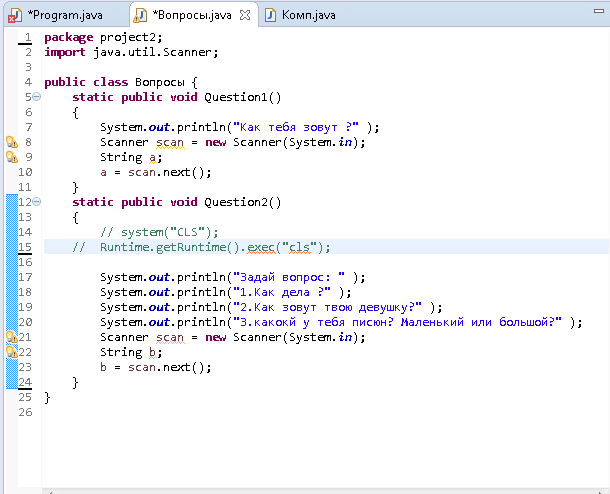Click the comment // system("CLS");

pos(159,232)
